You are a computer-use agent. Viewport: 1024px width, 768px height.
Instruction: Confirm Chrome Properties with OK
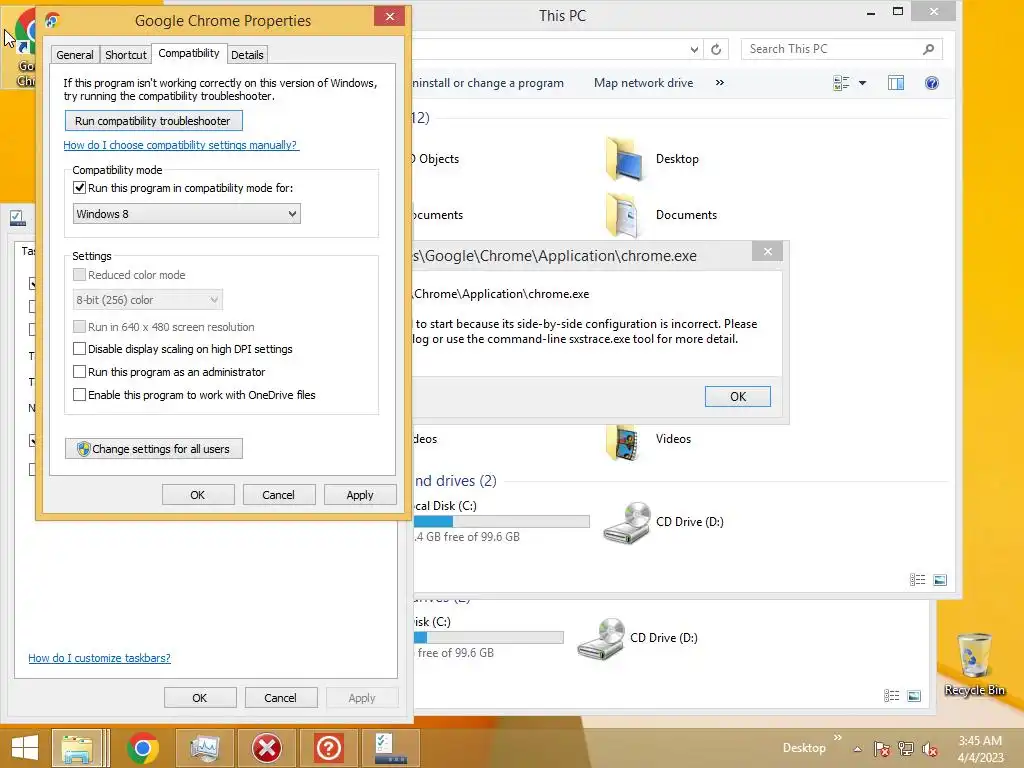[x=198, y=495]
